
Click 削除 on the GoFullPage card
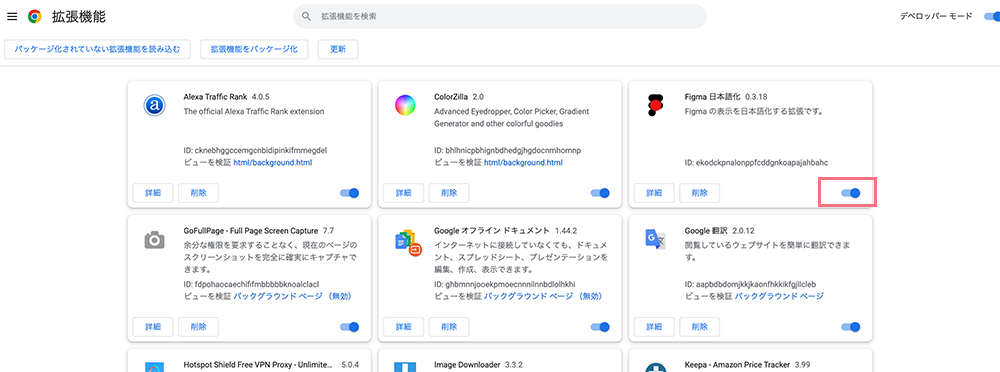(x=198, y=327)
